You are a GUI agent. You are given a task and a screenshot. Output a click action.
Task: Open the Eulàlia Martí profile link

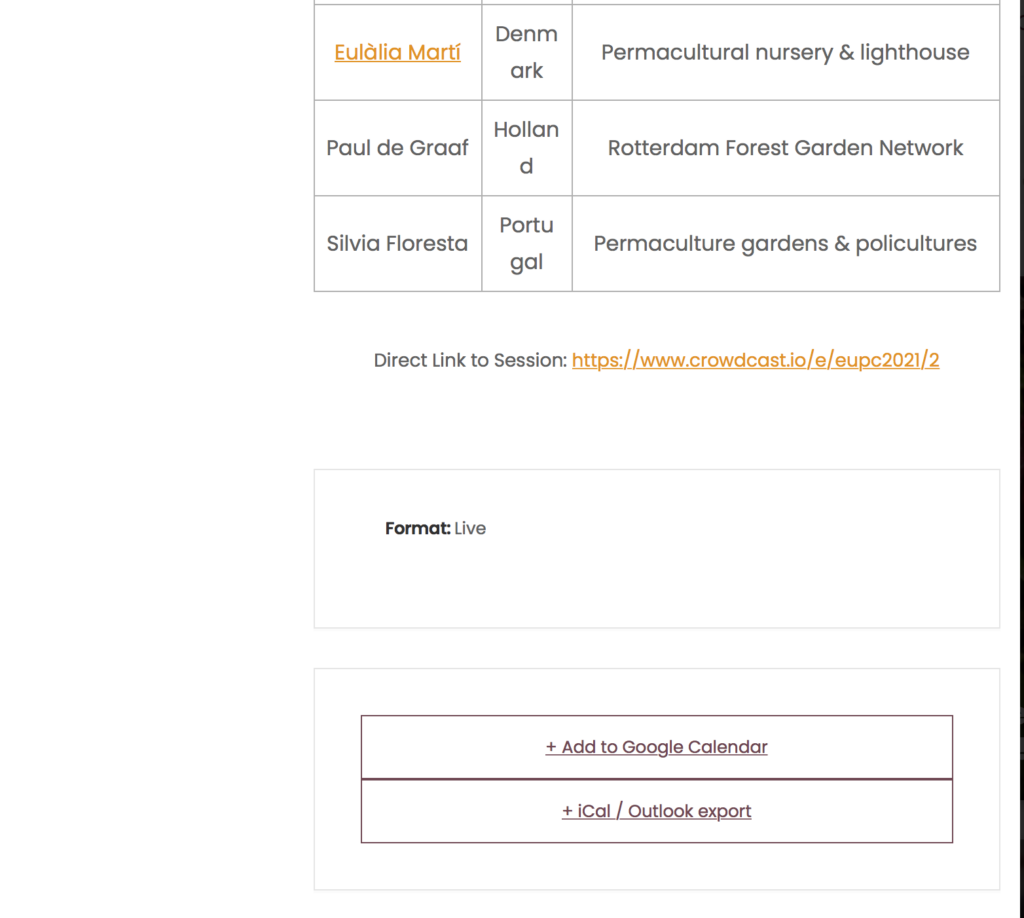[397, 52]
